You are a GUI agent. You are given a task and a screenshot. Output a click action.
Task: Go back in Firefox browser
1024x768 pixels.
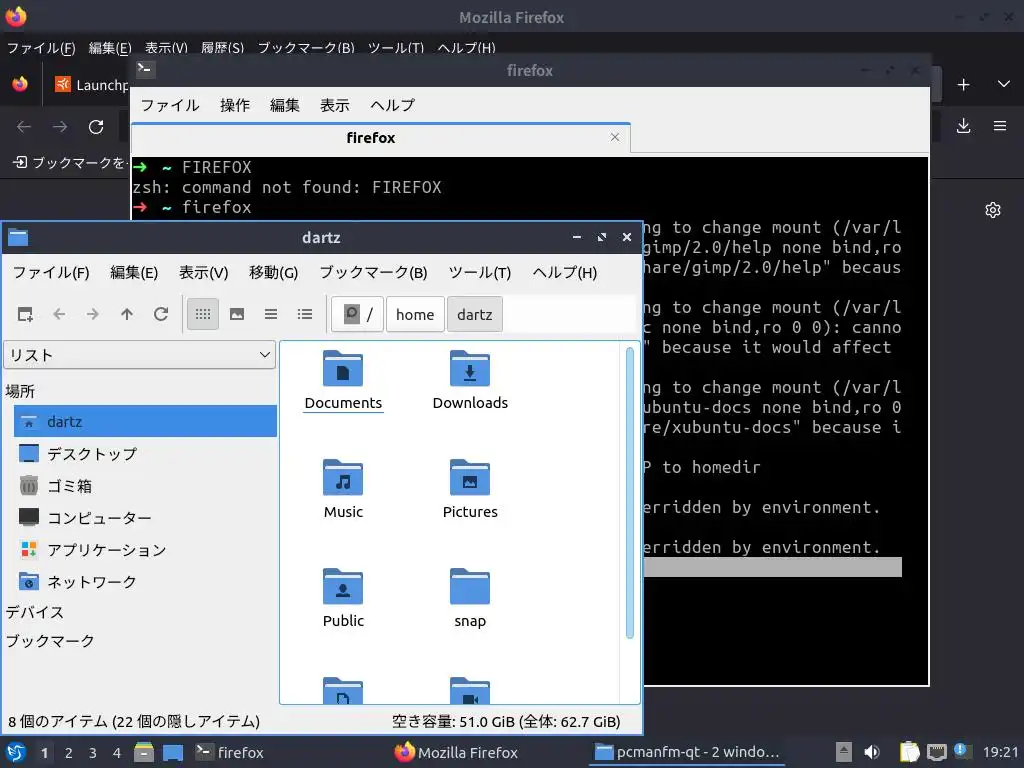pos(24,127)
